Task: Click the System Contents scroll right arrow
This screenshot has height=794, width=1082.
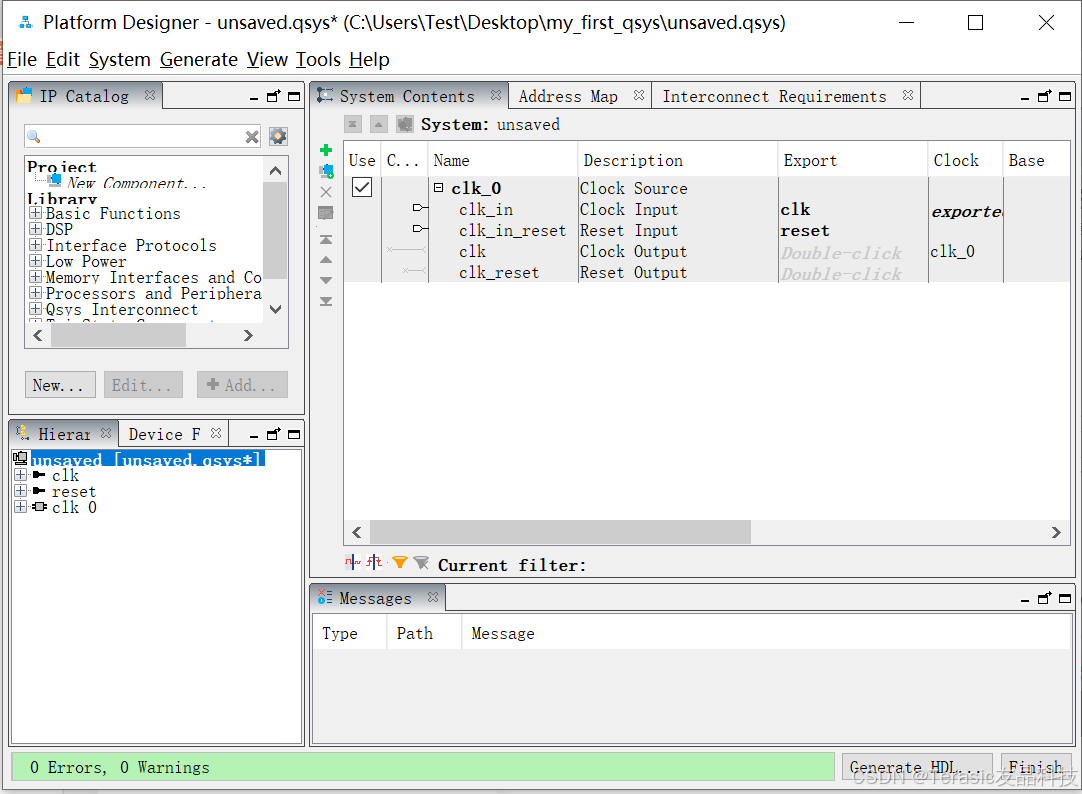Action: click(x=1056, y=532)
